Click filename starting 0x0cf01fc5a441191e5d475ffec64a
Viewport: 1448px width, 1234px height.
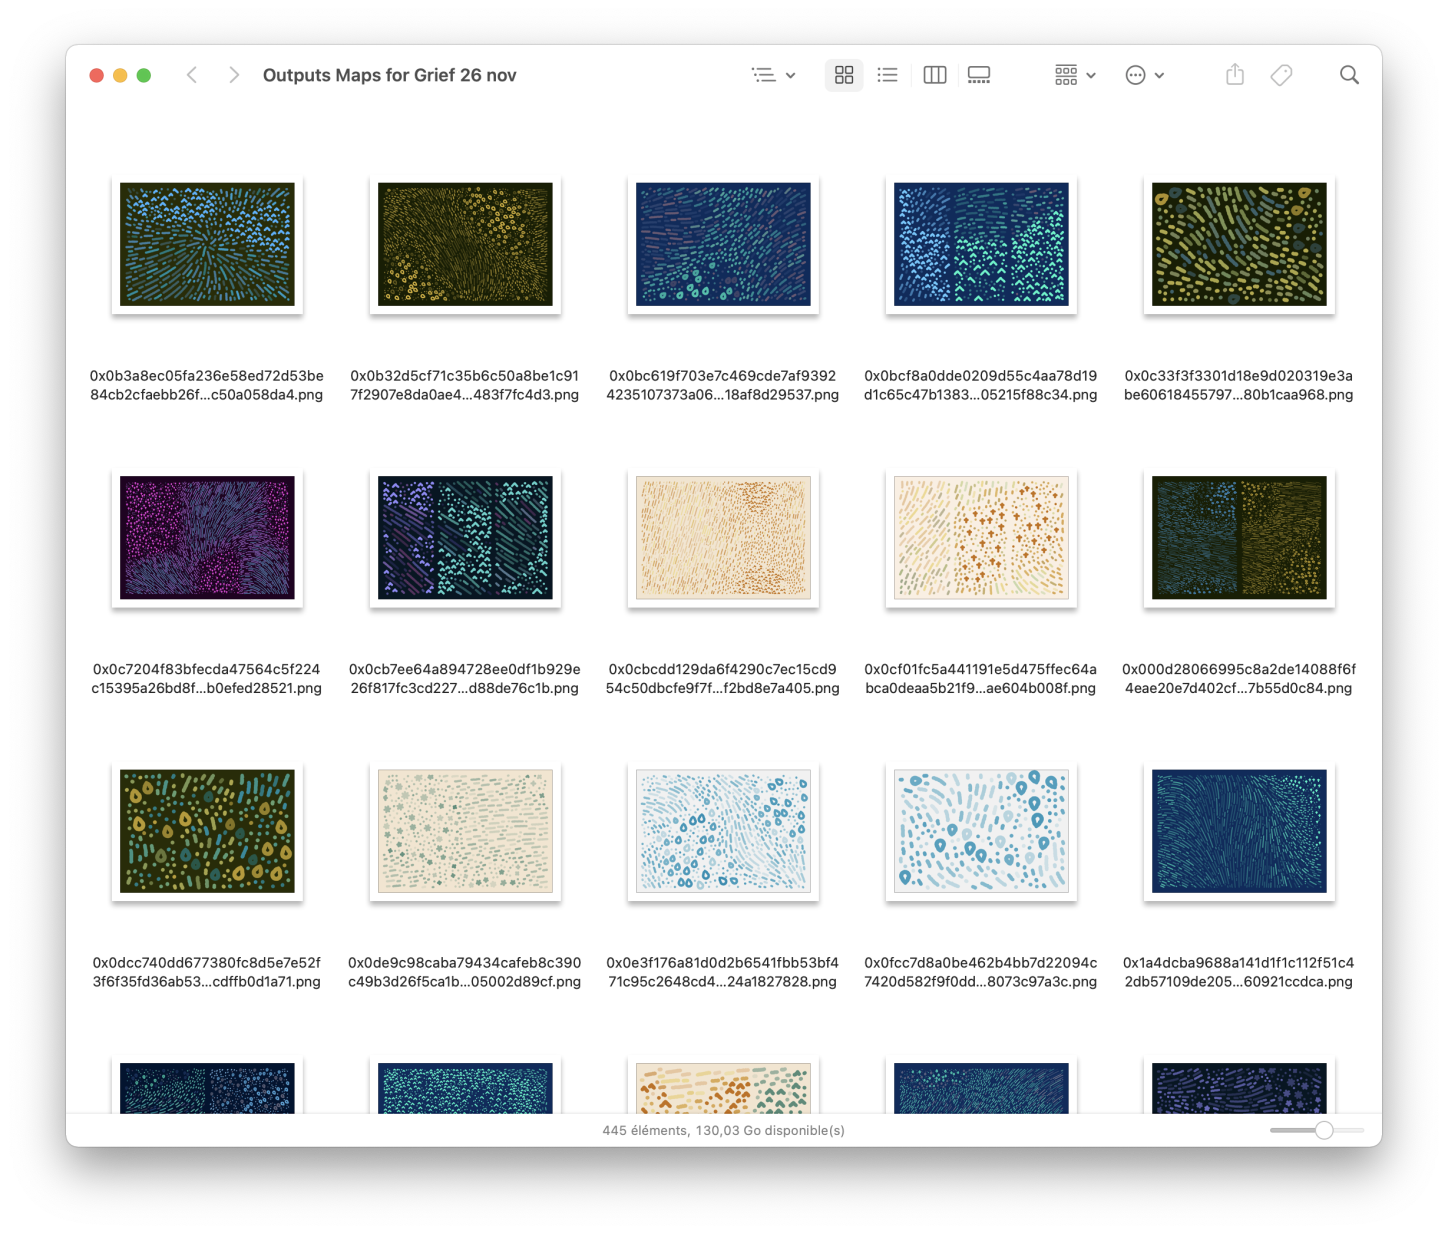pyautogui.click(x=980, y=678)
